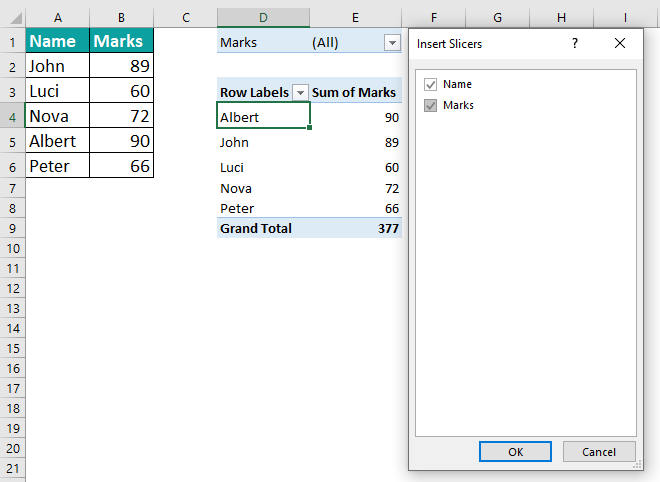Select row 4 header
Viewport: 660px width, 482px height.
pyautogui.click(x=13, y=117)
